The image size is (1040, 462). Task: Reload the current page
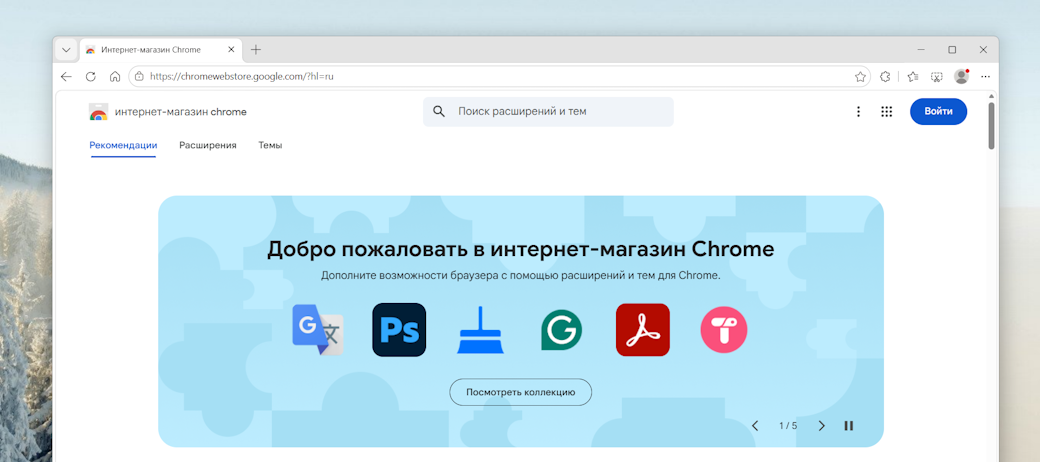(x=91, y=76)
